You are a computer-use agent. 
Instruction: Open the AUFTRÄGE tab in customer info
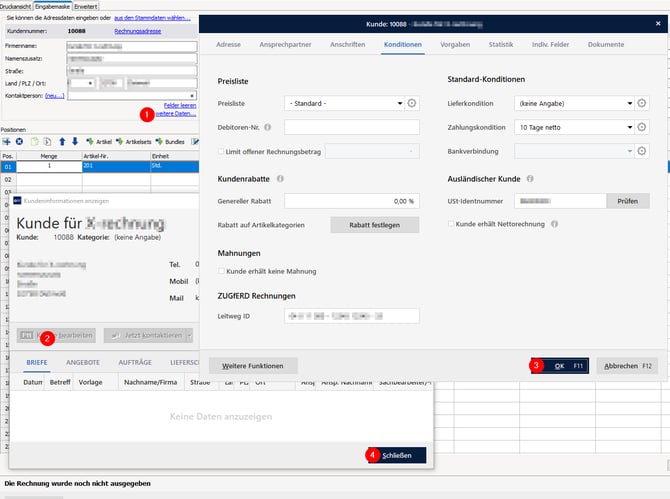pyautogui.click(x=135, y=362)
